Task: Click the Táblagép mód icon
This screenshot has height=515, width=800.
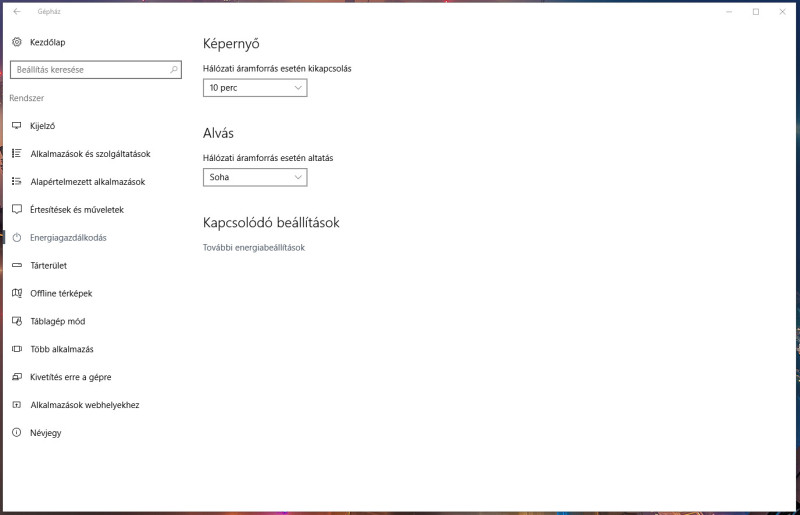Action: tap(17, 321)
